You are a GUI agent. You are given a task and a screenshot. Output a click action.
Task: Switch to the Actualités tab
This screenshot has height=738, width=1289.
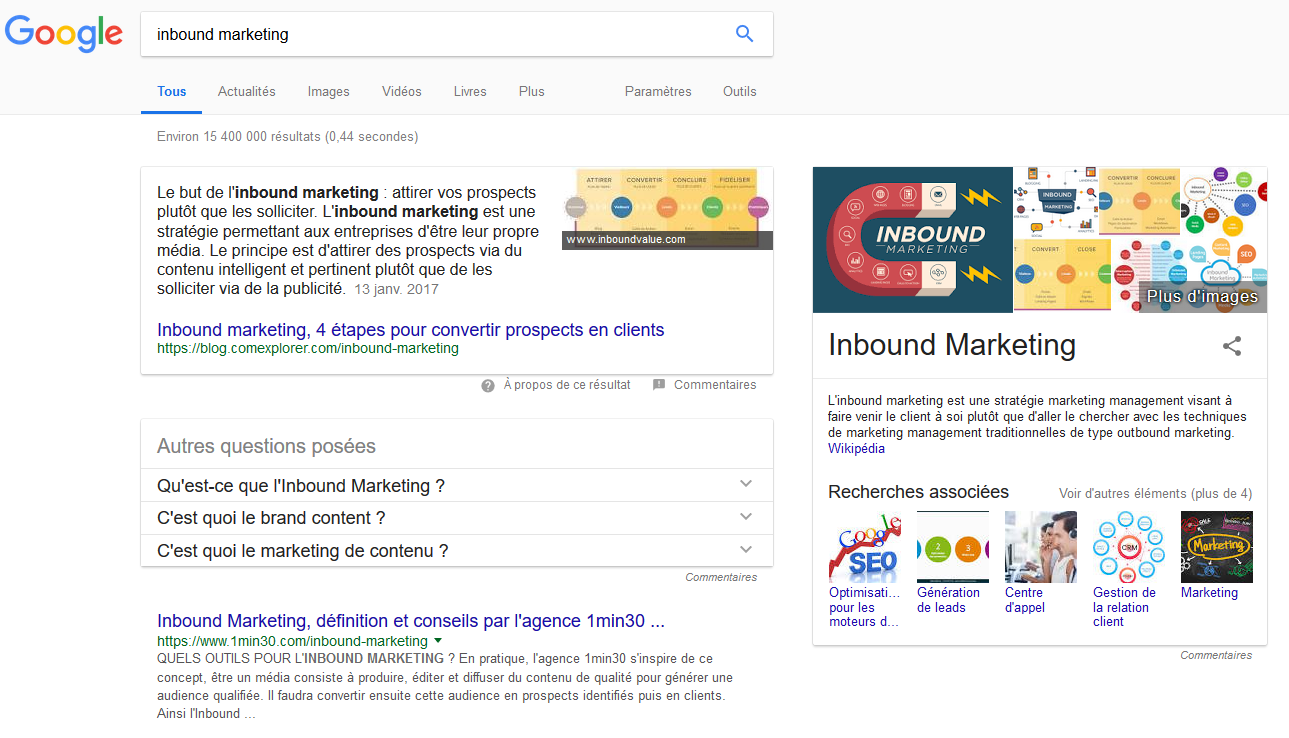(x=247, y=91)
